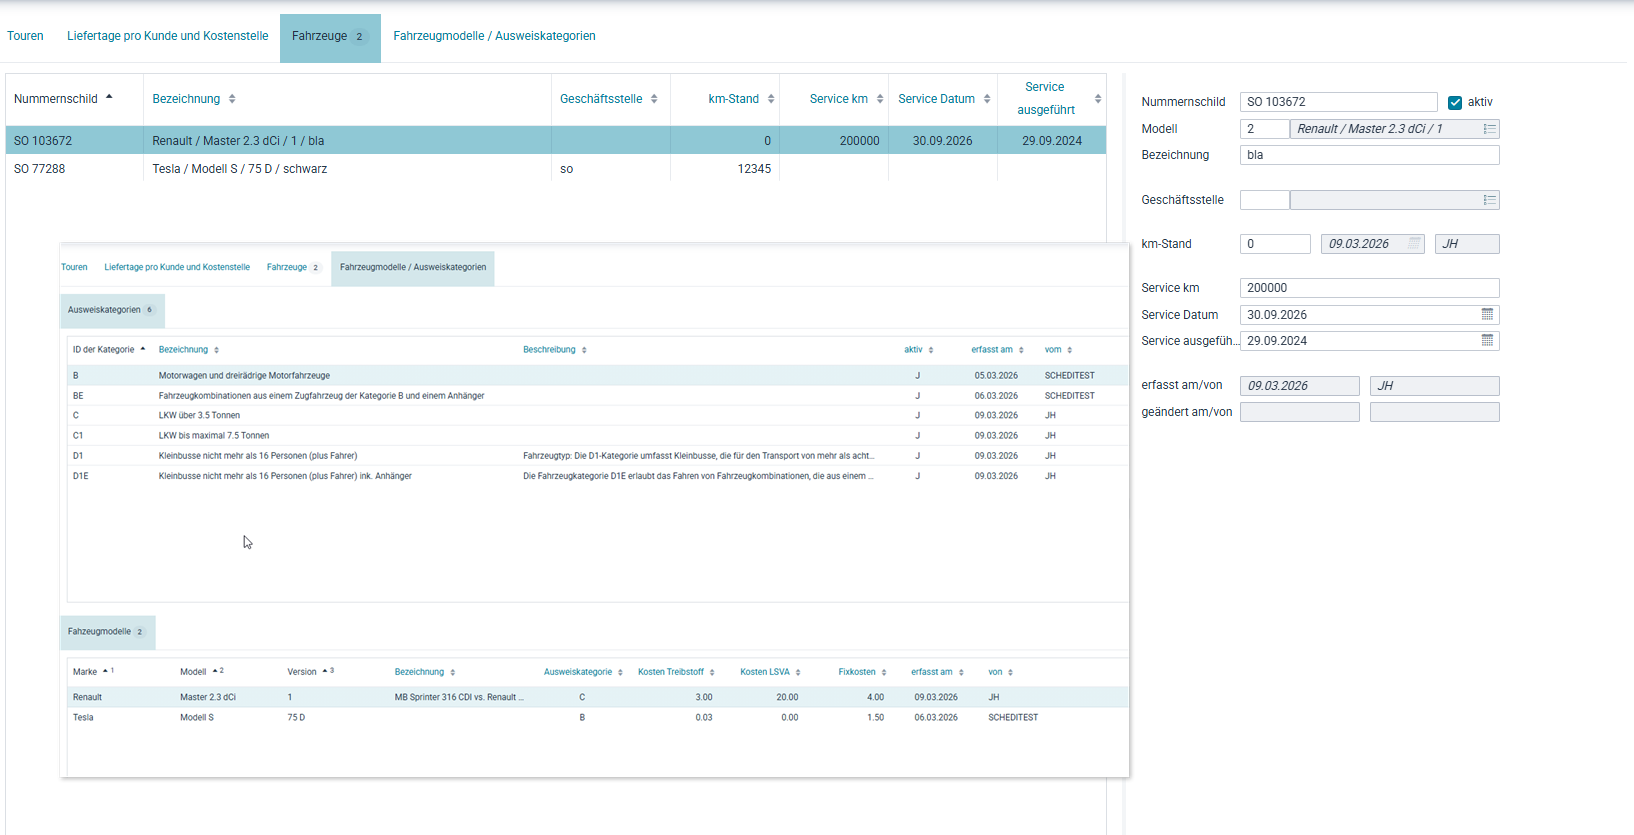Open the Service Datum calendar picker
Viewport: 1634px width, 835px height.
click(x=1487, y=314)
